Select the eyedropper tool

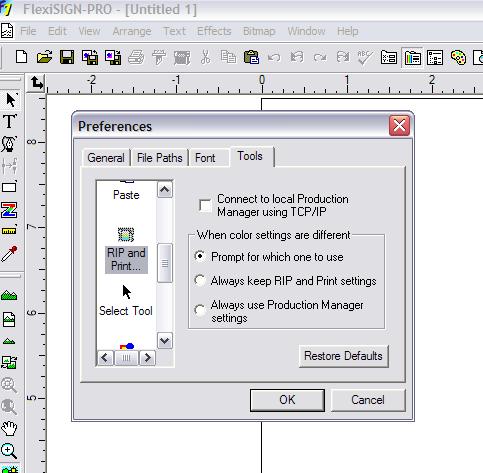pyautogui.click(x=9, y=254)
